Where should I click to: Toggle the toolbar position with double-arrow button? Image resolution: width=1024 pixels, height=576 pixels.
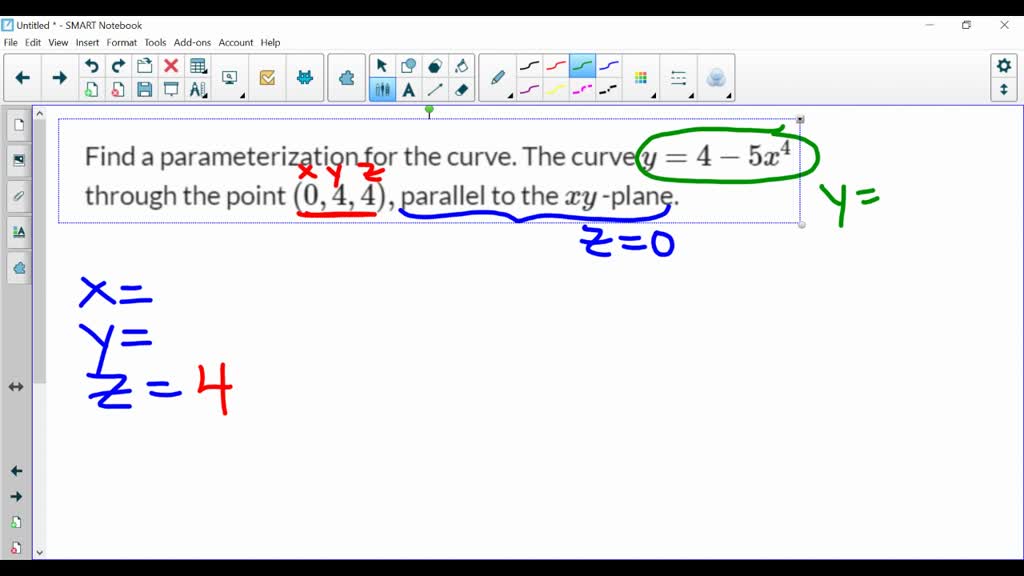coord(1003,90)
